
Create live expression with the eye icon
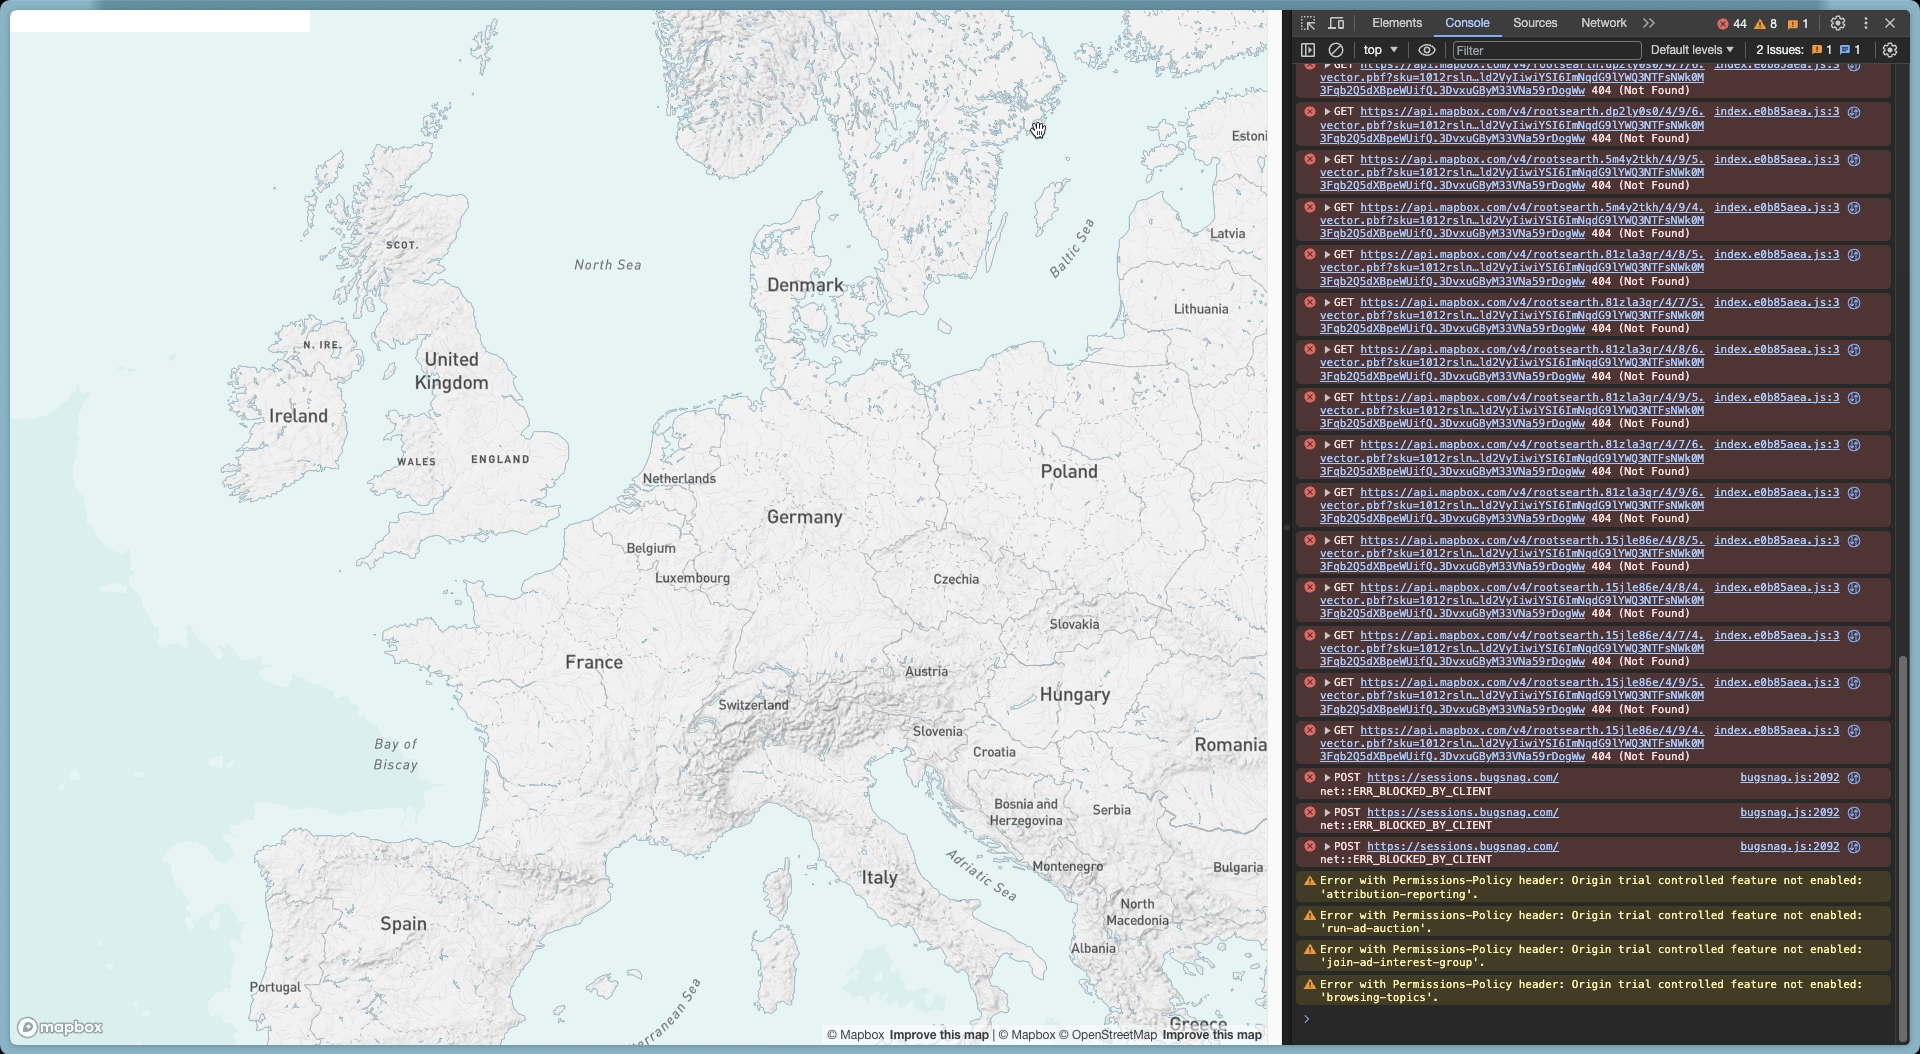[1427, 50]
